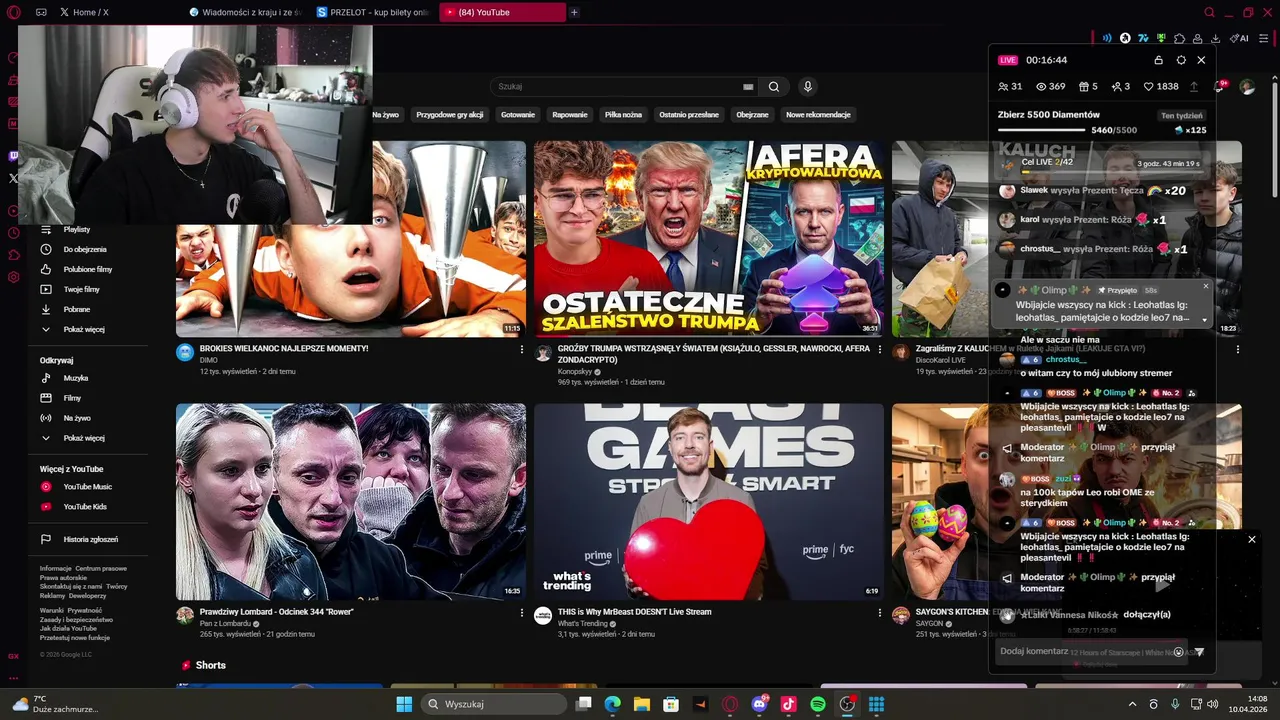Select the (84) YouTube tab
This screenshot has height=720, width=1280.
point(502,12)
